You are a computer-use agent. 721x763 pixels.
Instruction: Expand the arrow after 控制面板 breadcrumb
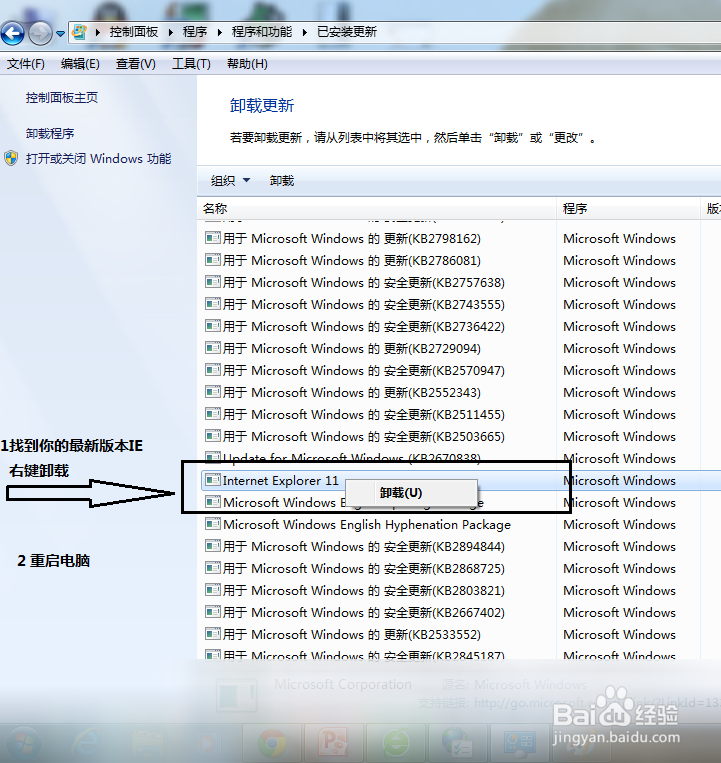171,33
